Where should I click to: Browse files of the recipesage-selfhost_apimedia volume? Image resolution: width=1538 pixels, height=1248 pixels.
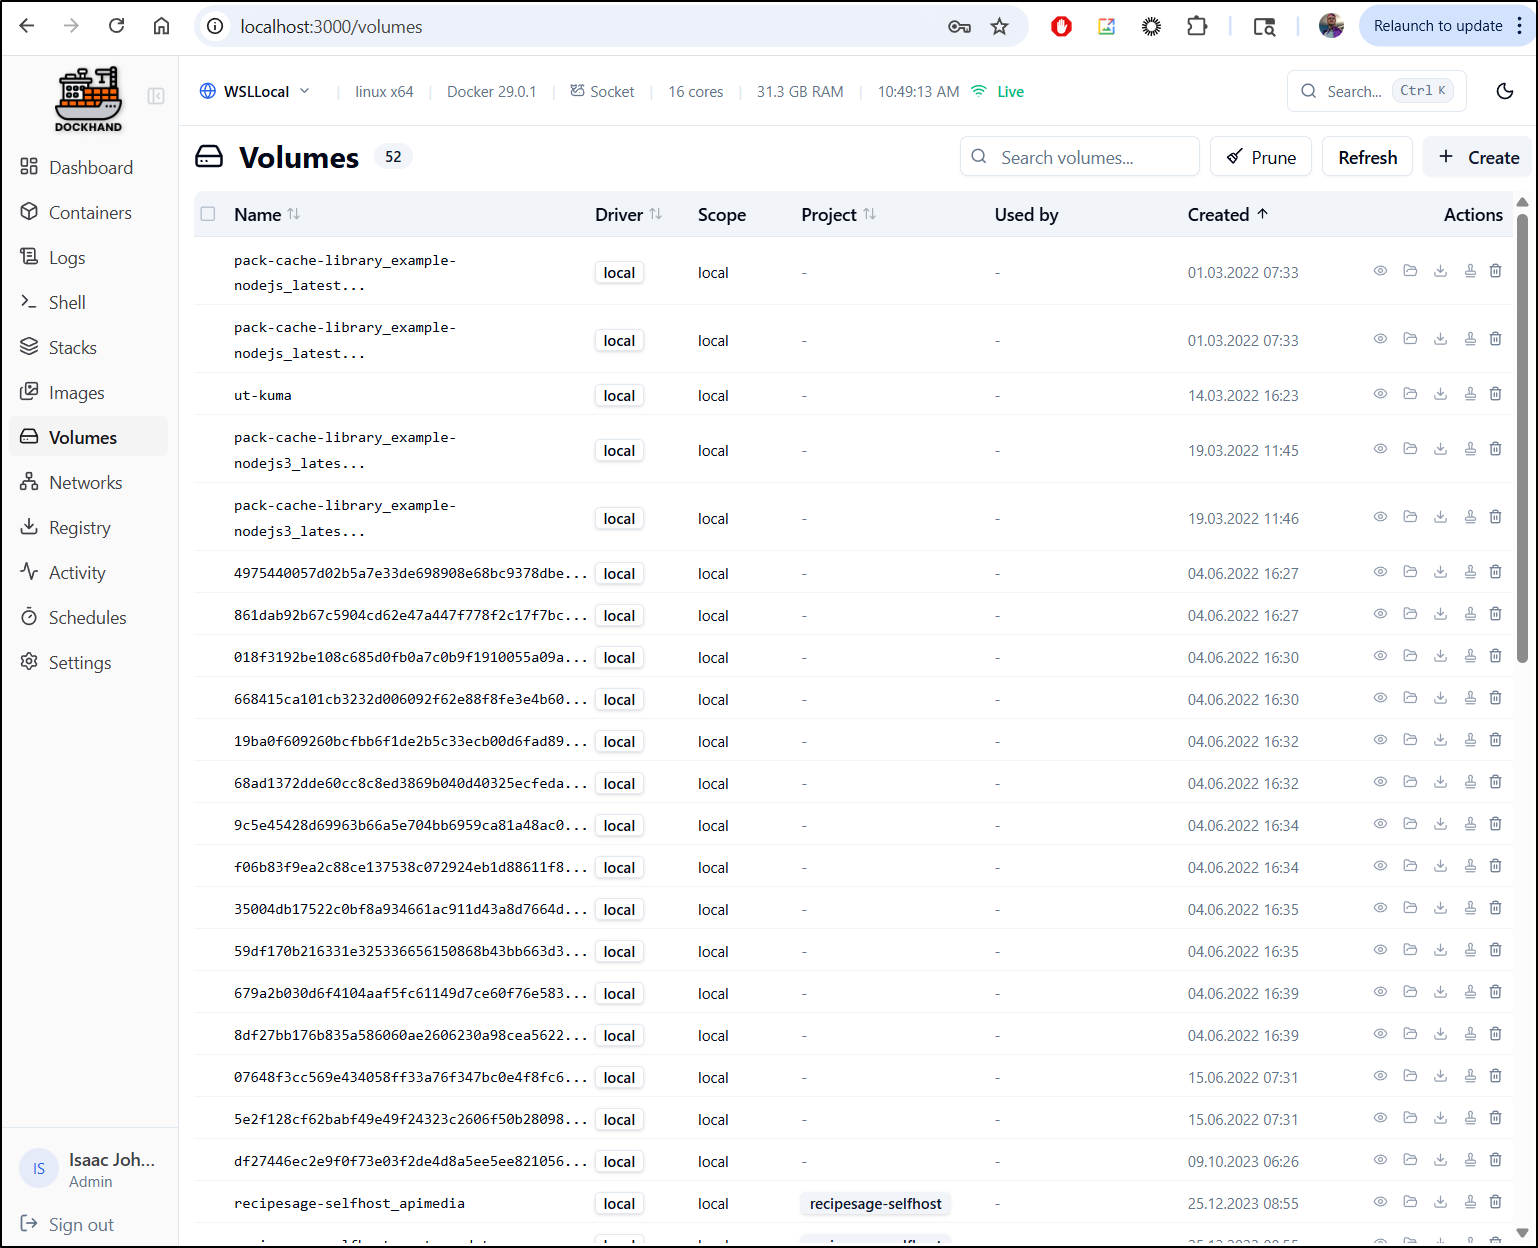click(x=1410, y=1202)
